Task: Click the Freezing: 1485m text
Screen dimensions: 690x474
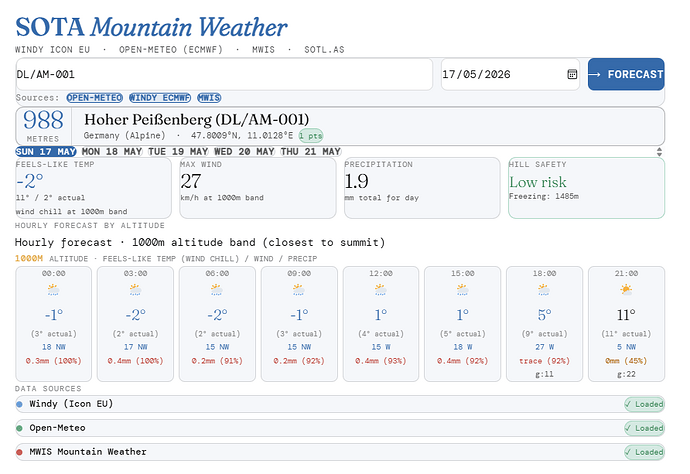Action: (544, 196)
